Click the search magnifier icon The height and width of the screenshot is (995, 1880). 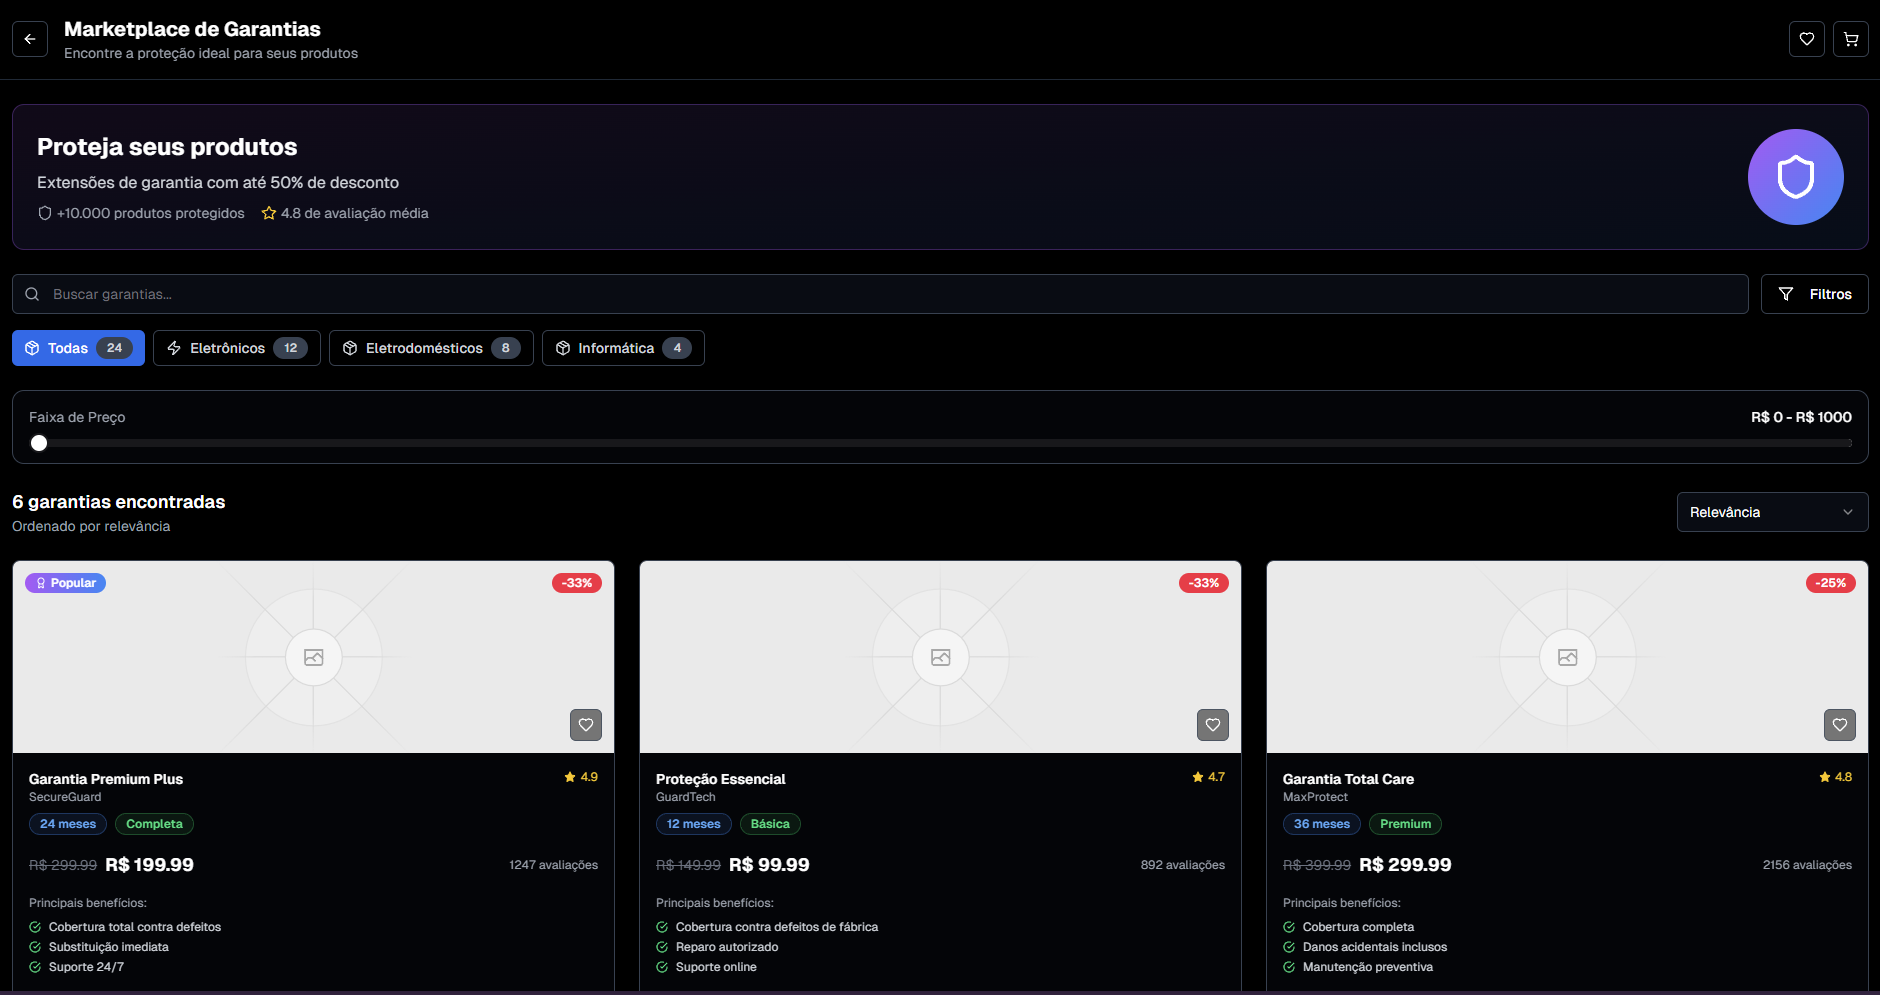point(32,294)
